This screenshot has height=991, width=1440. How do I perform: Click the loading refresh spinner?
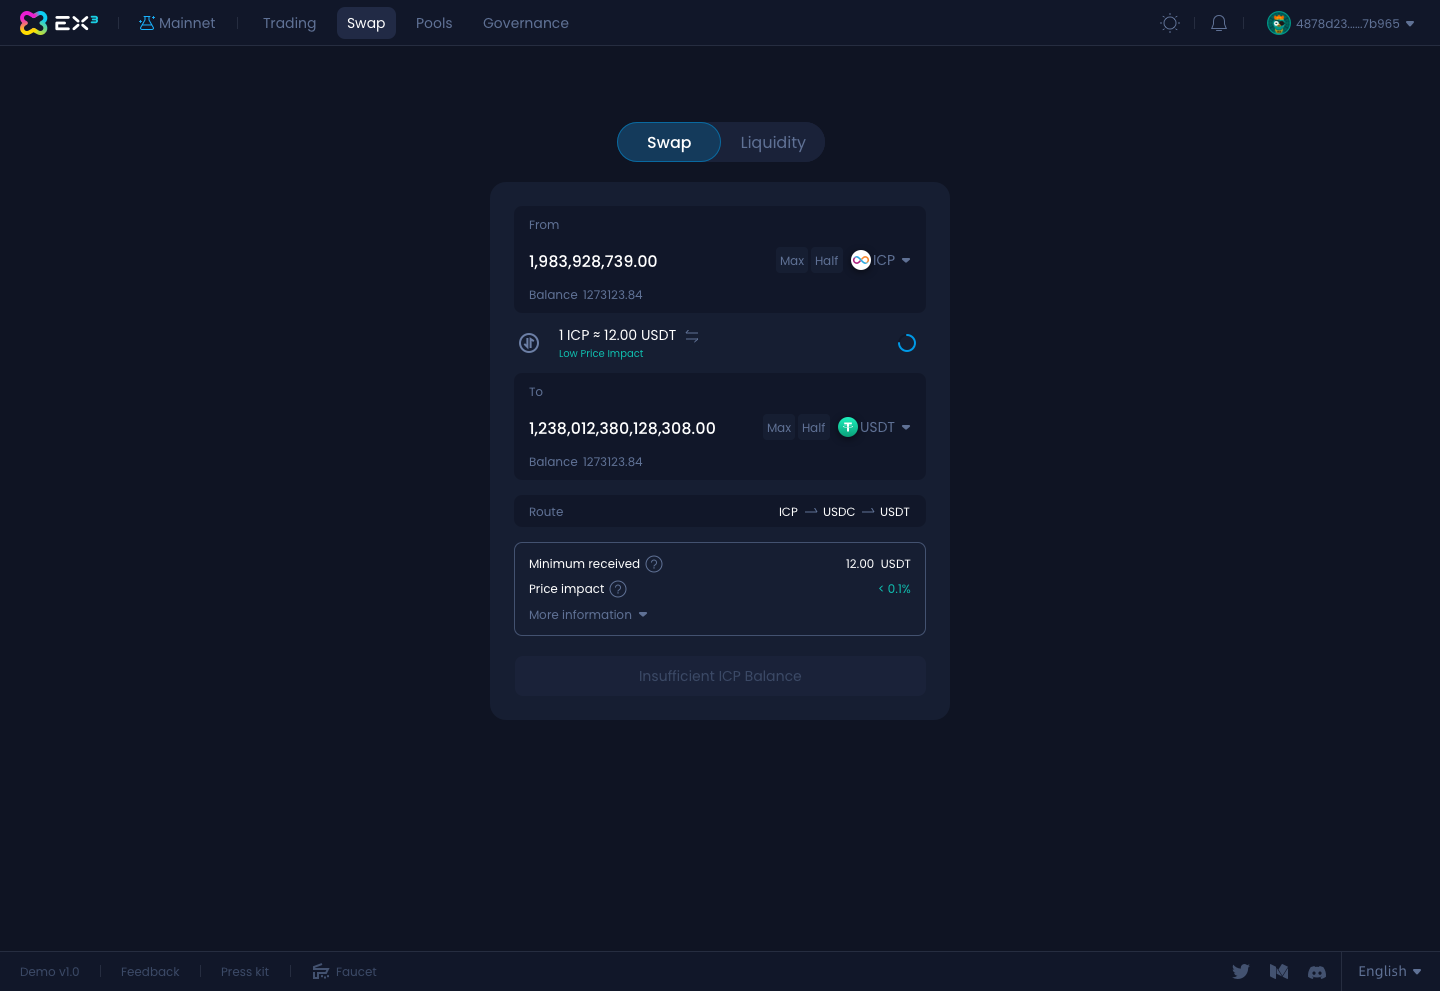907,343
